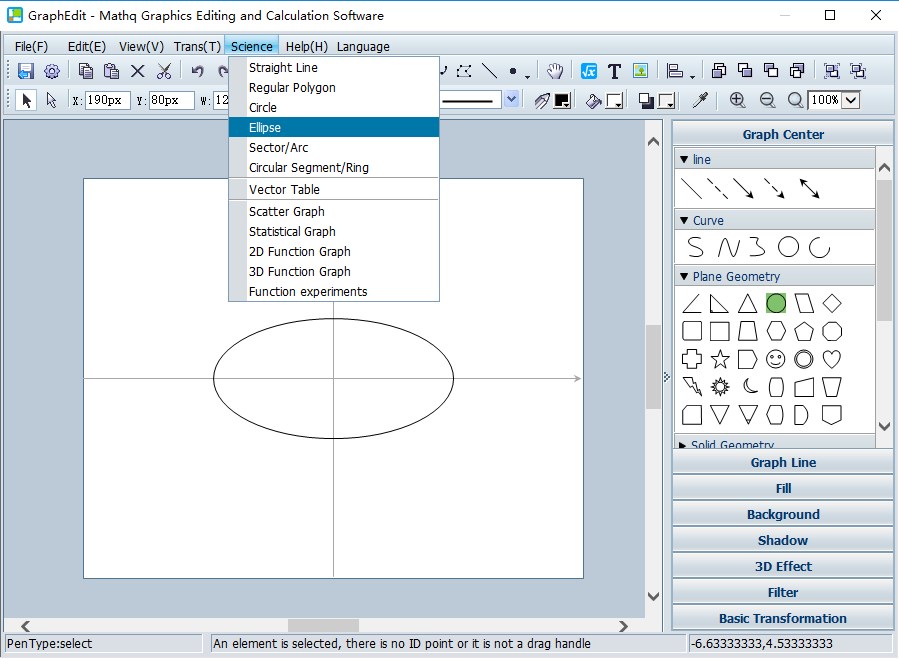
Task: Click the Copy icon
Action: click(86, 71)
